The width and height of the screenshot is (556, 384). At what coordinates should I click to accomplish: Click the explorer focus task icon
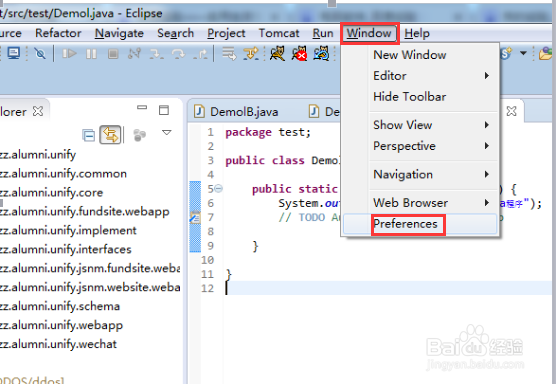[x=139, y=135]
